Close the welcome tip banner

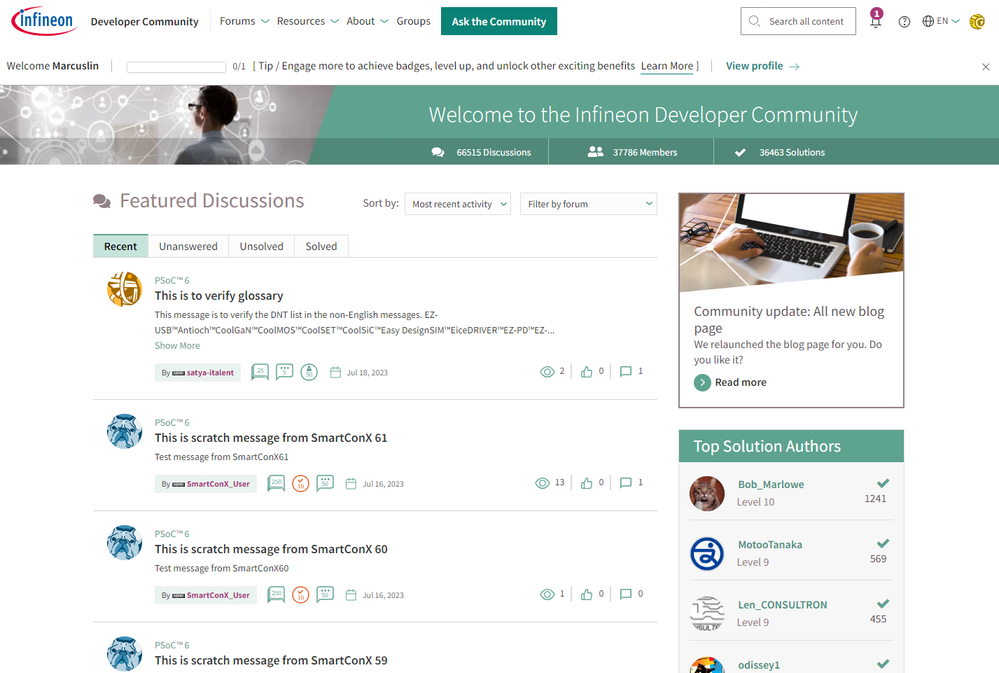tap(986, 66)
